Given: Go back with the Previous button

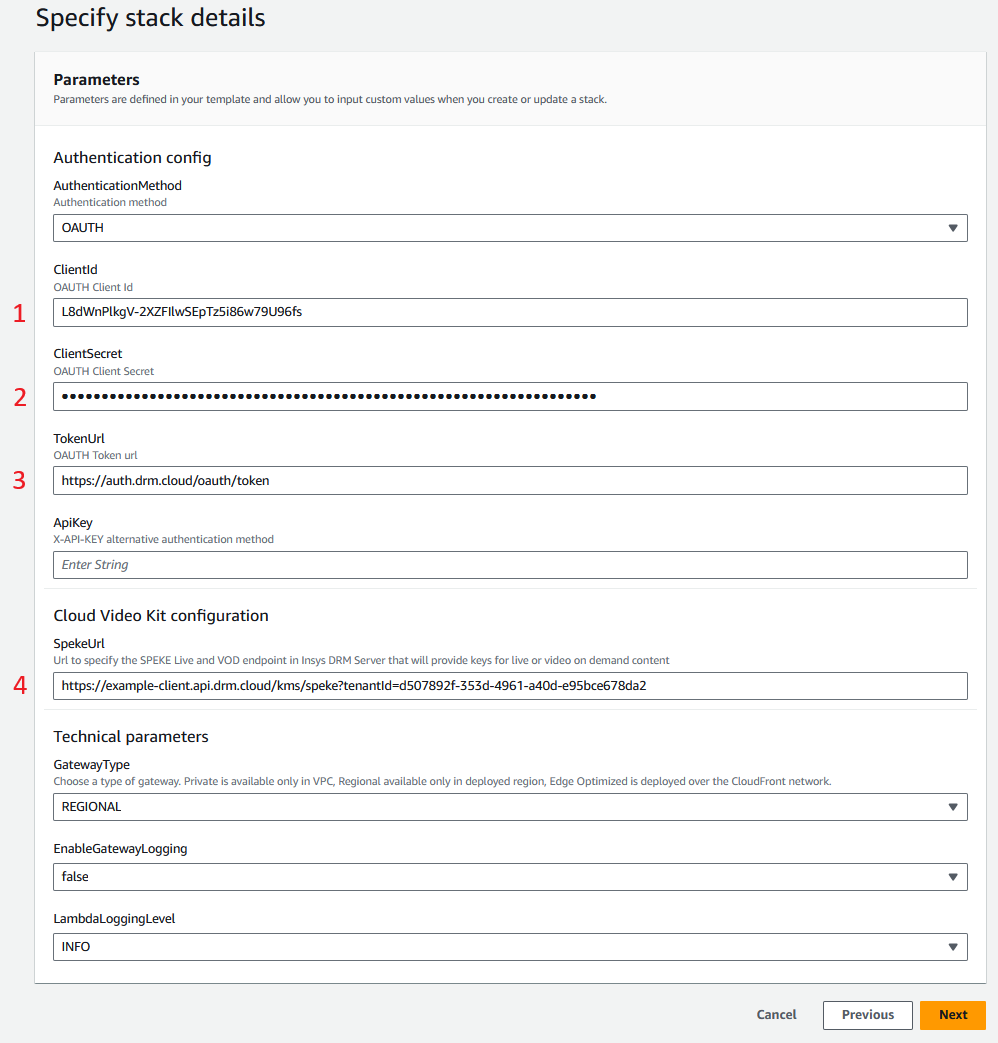Looking at the screenshot, I should [867, 1015].
